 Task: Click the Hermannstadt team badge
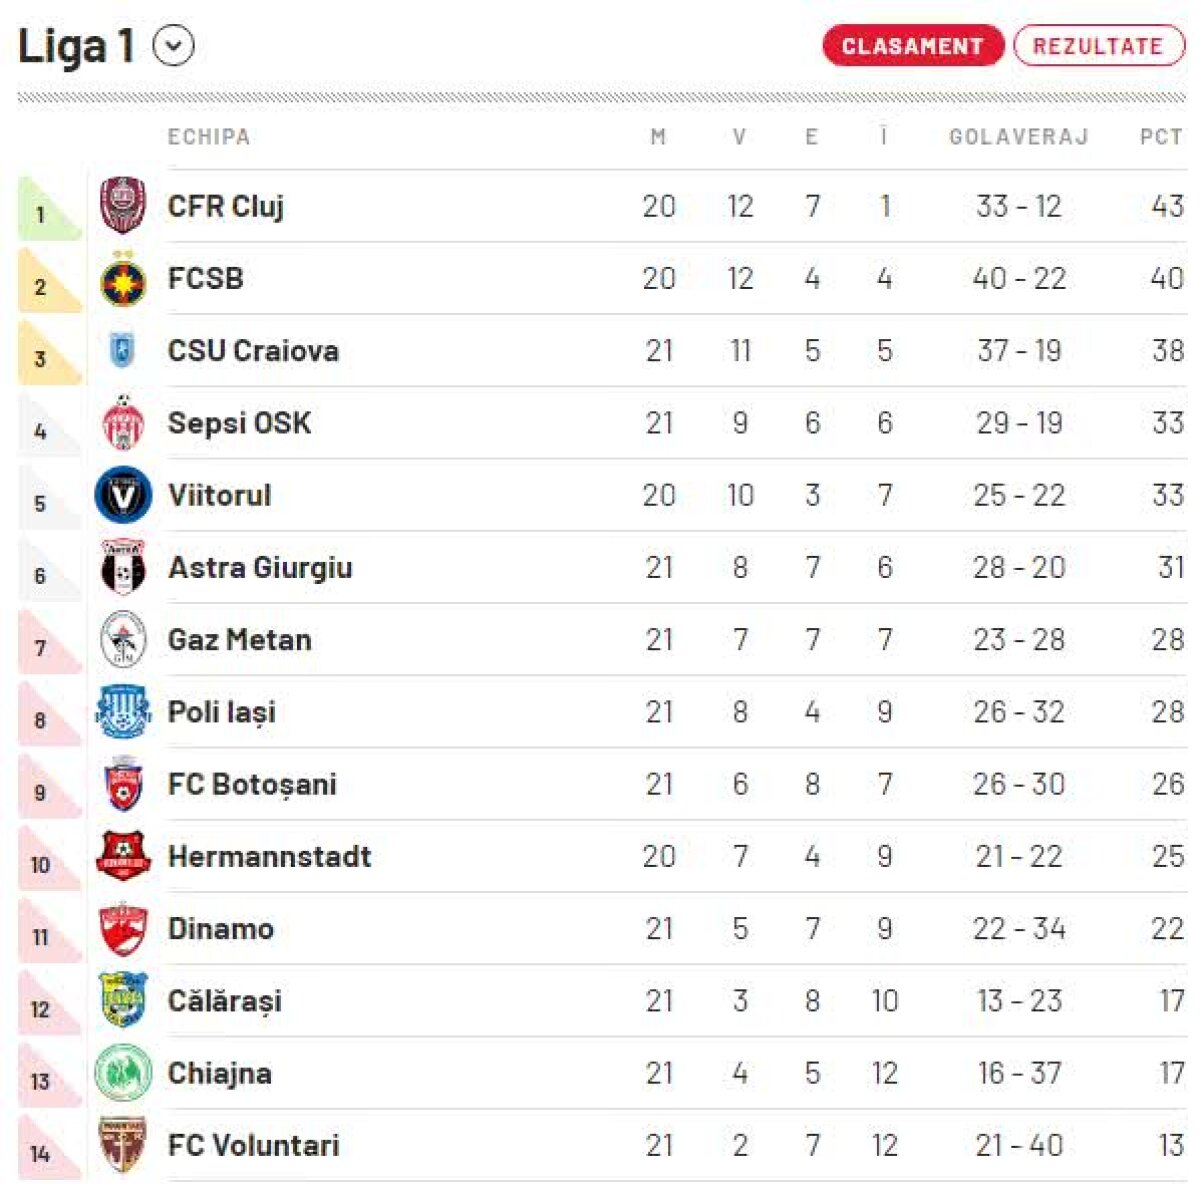[x=123, y=857]
